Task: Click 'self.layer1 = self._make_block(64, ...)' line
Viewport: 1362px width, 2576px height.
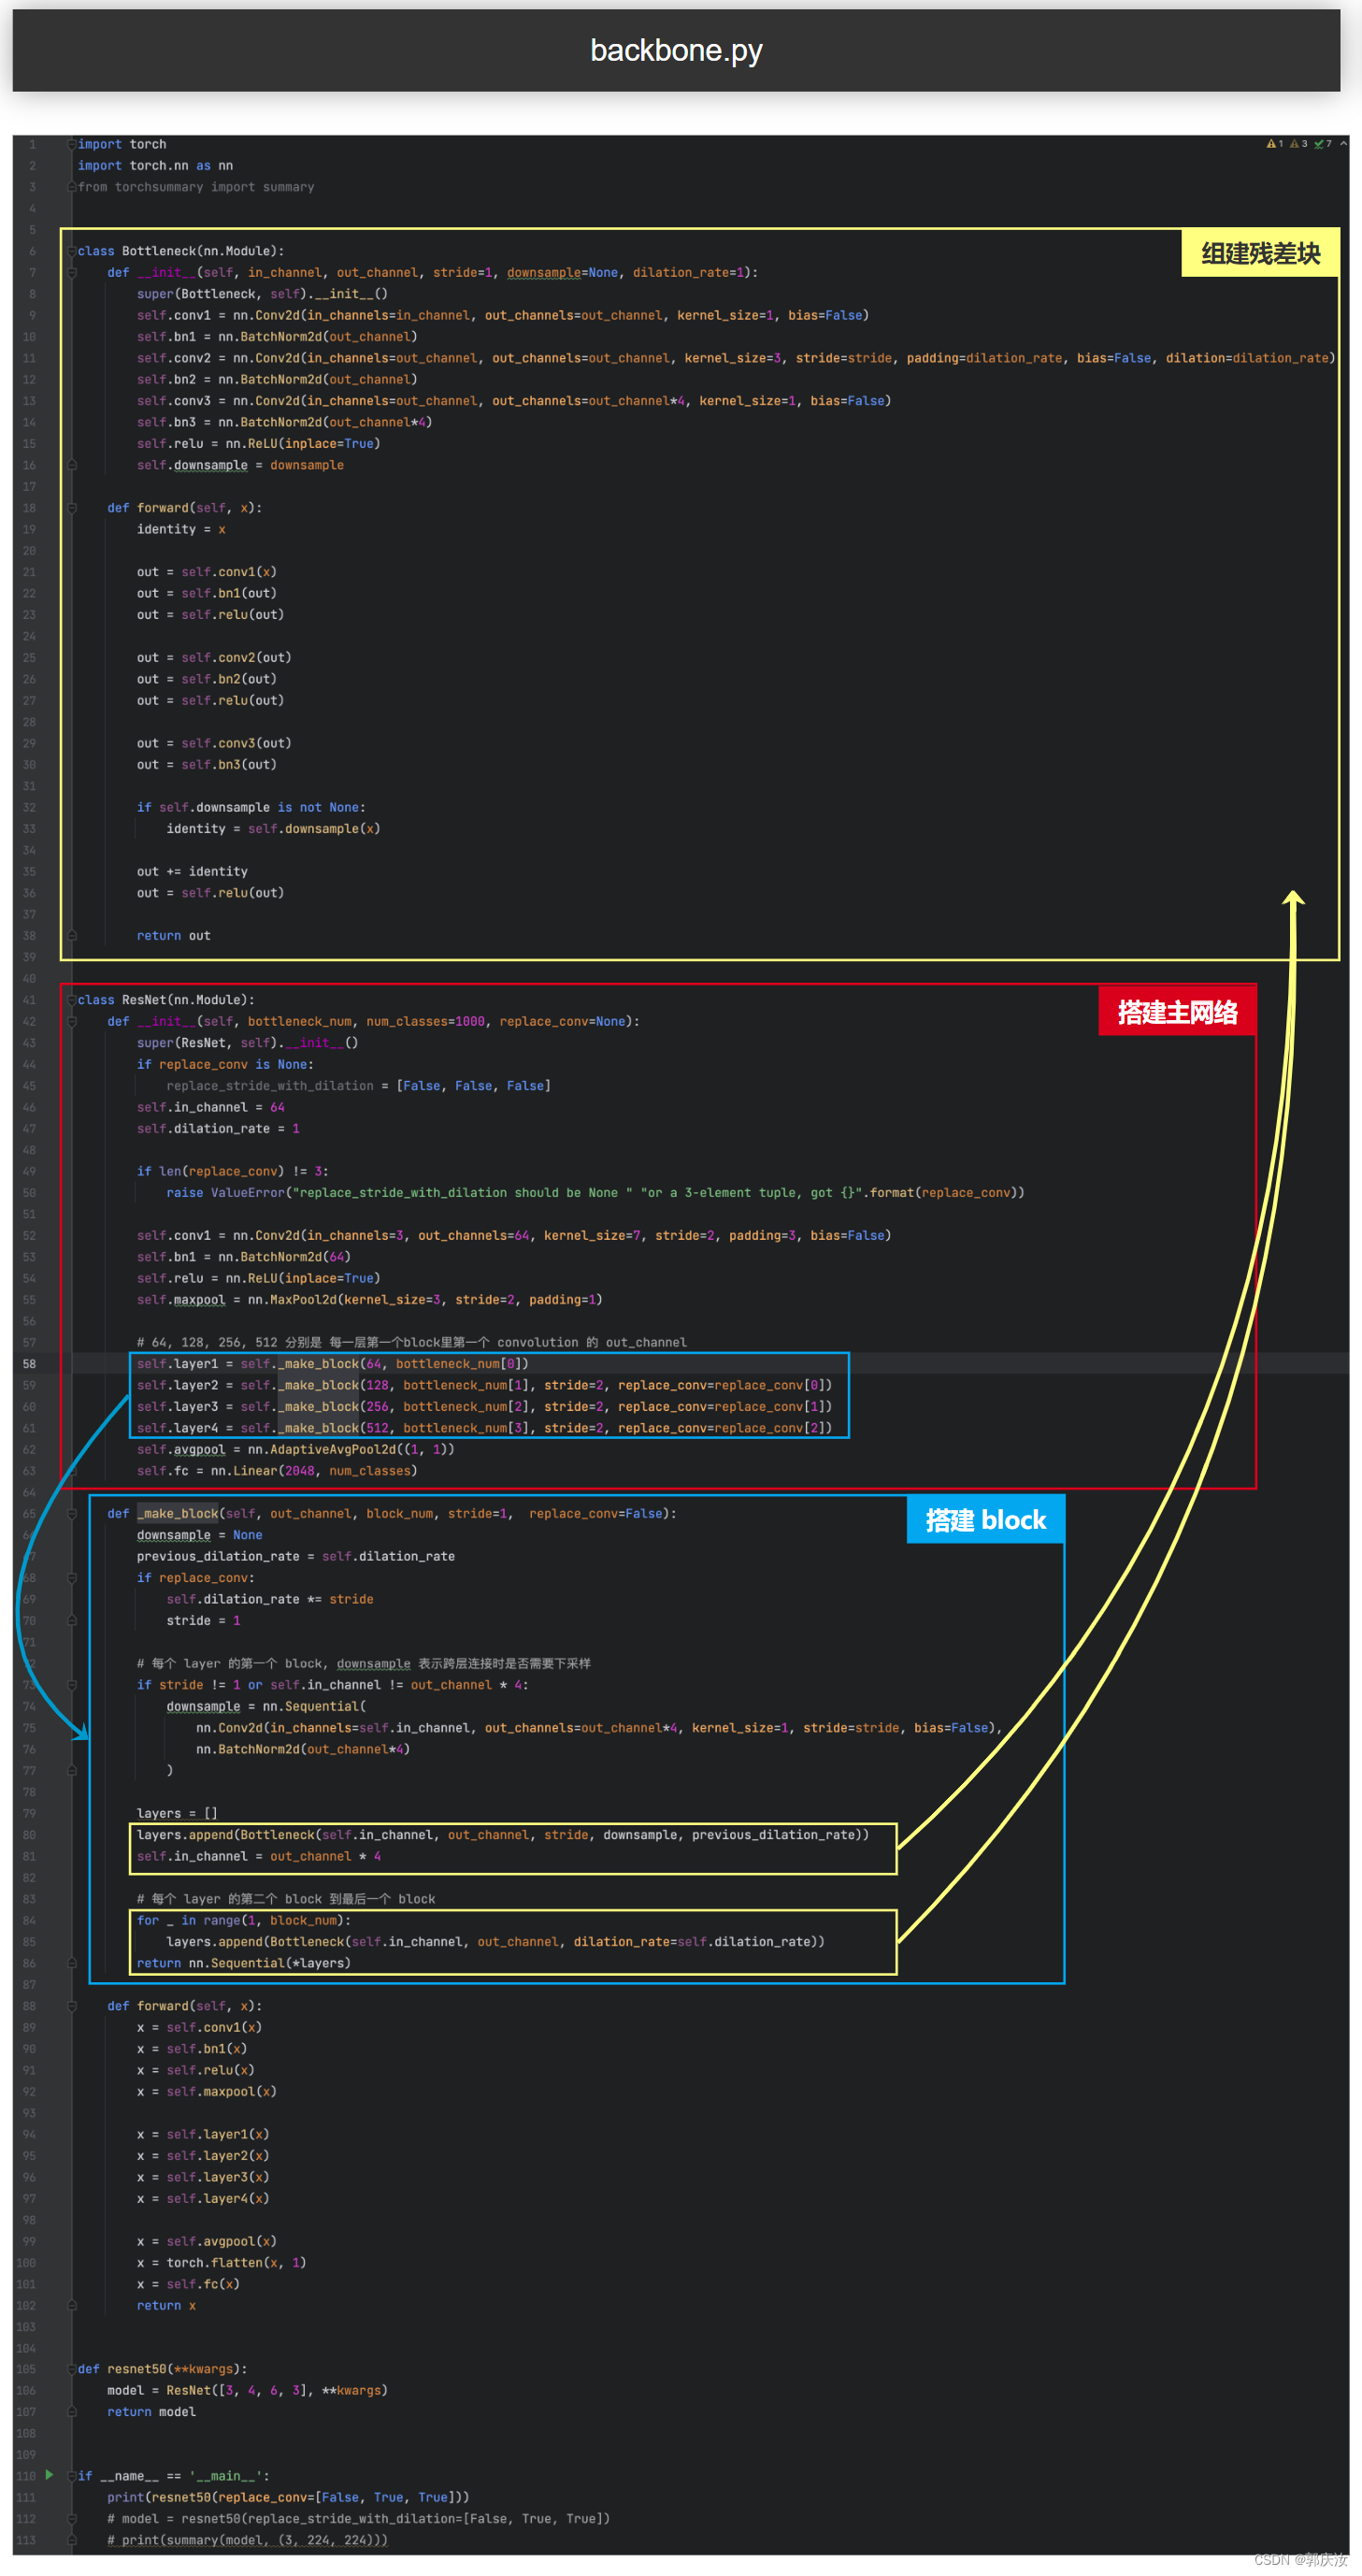Action: 333,1364
